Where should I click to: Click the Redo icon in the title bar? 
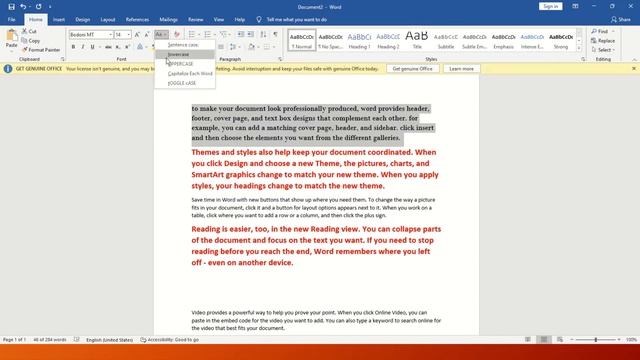coord(38,7)
